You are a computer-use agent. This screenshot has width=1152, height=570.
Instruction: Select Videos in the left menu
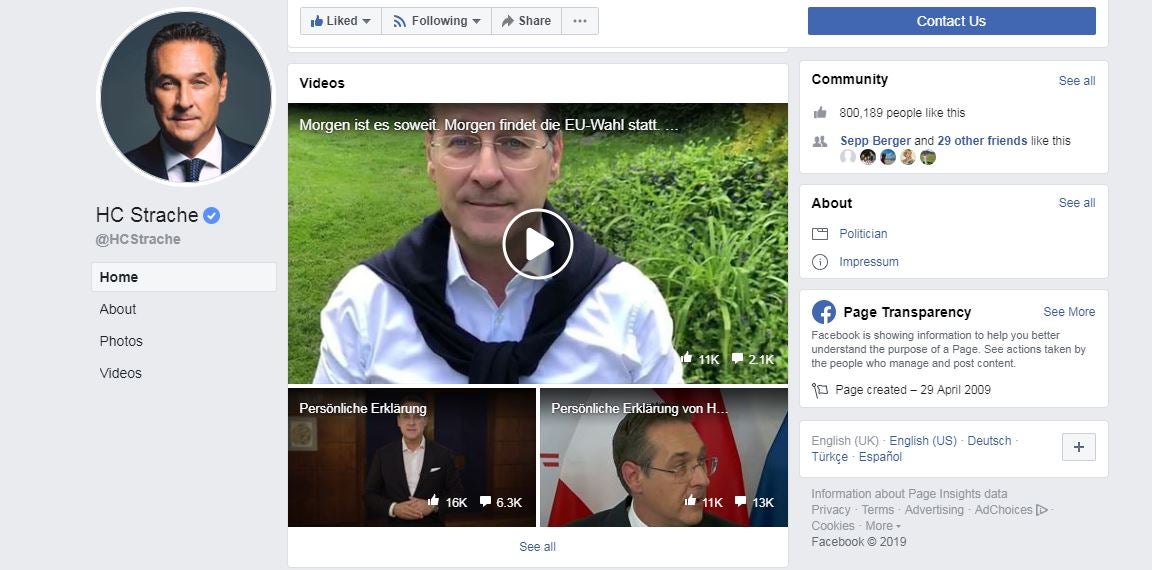coord(120,373)
